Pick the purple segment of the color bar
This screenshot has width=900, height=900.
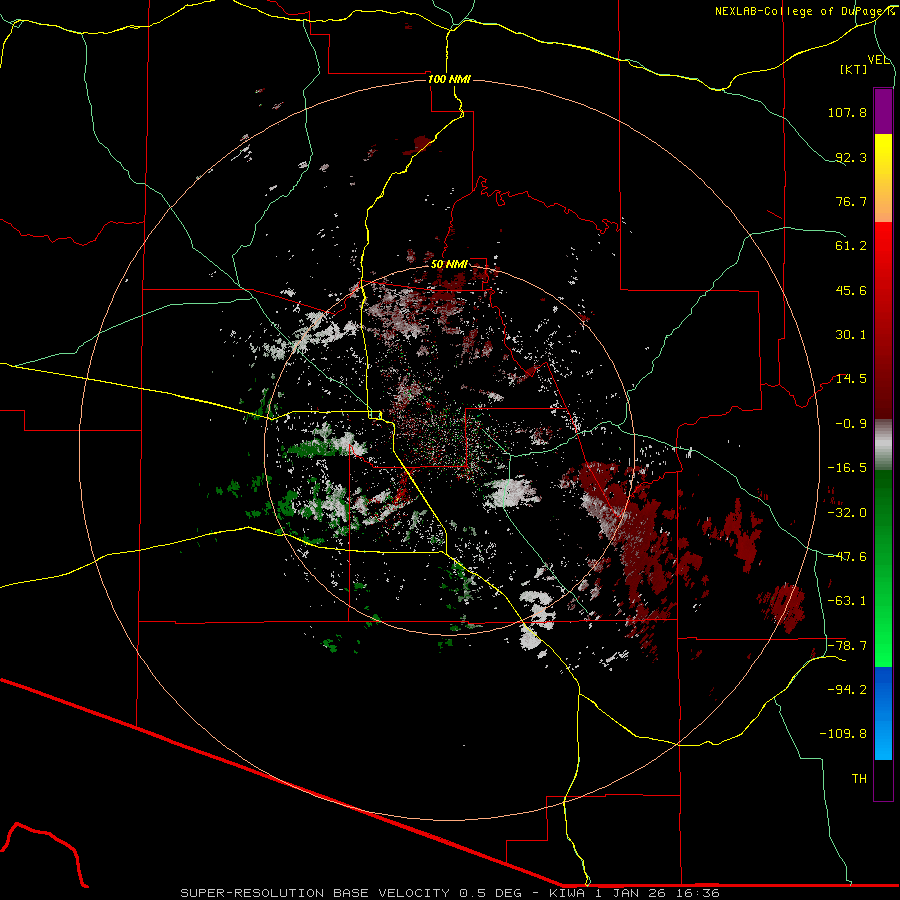tap(883, 111)
